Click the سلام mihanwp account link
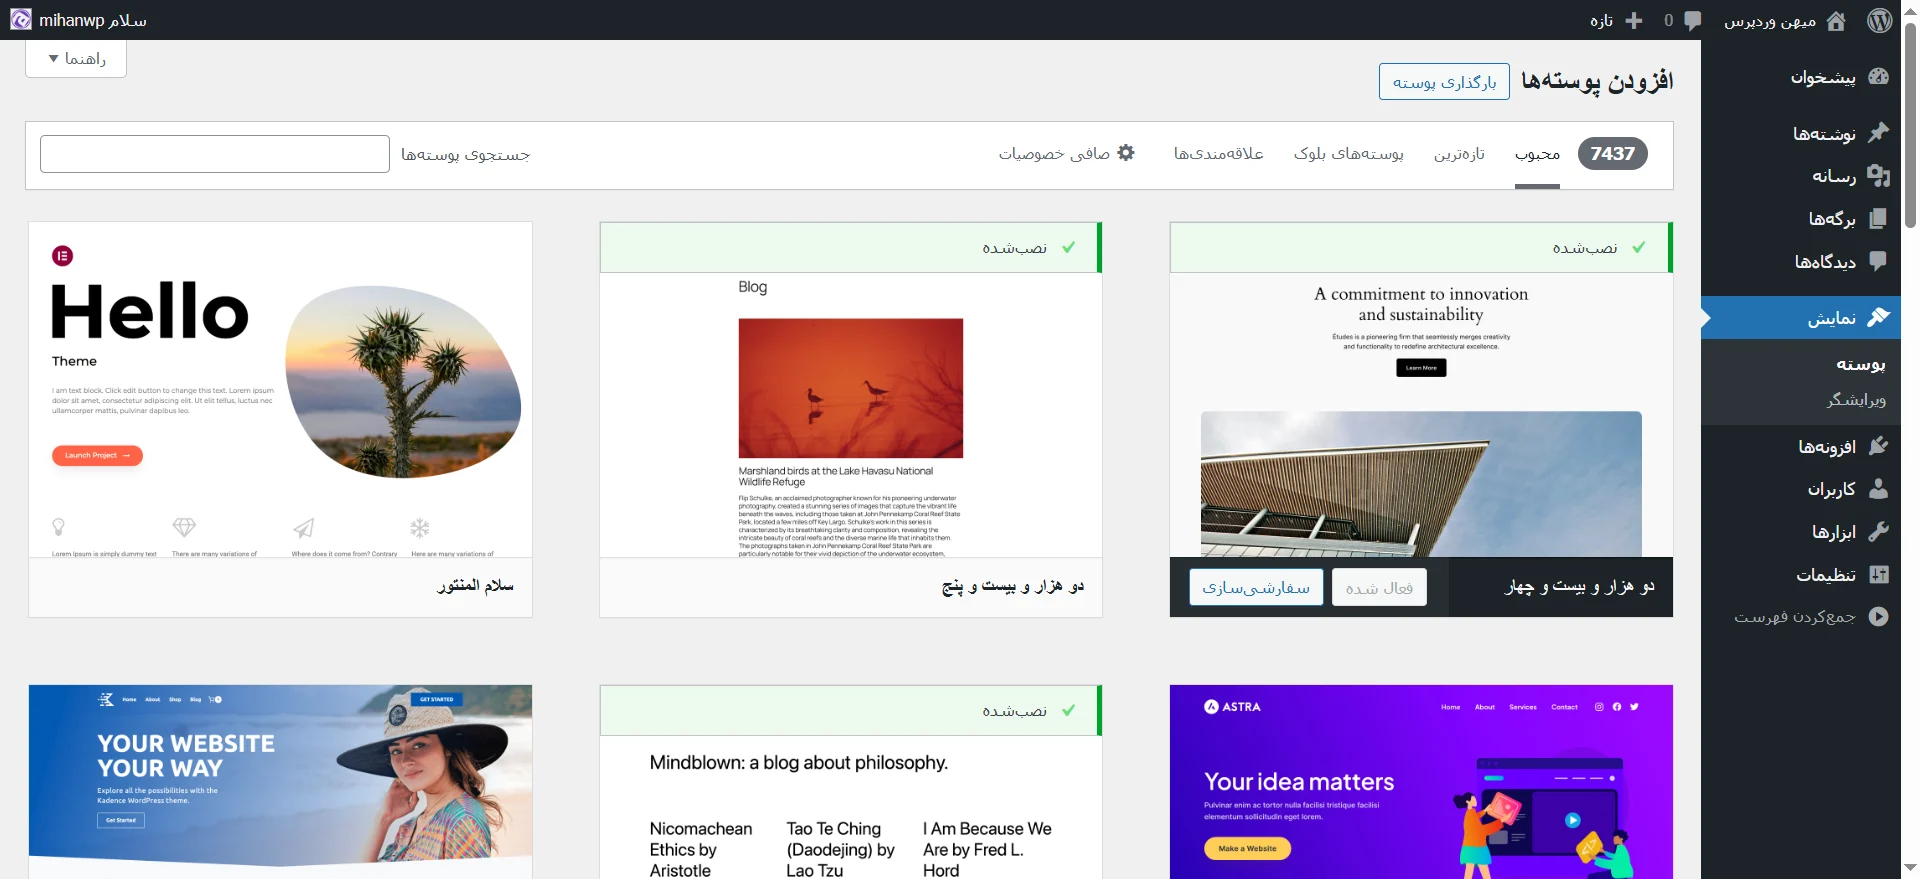This screenshot has width=1920, height=879. pos(78,20)
